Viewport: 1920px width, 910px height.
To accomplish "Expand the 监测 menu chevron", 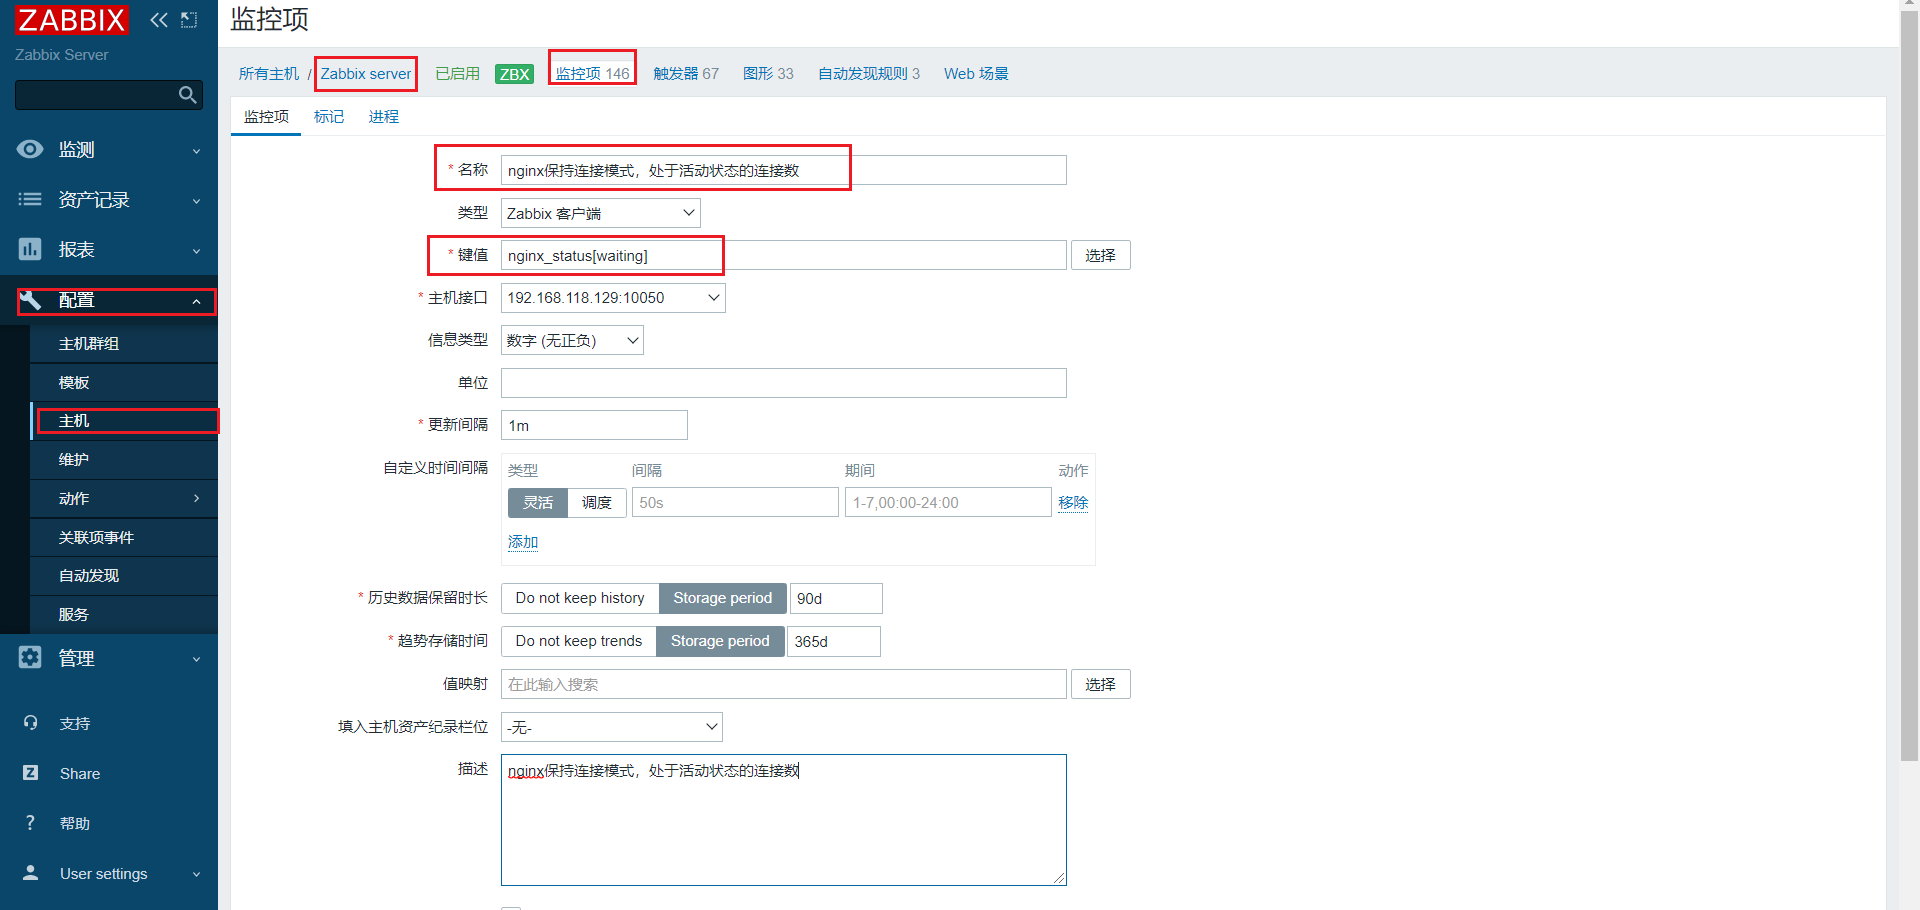I will pos(196,151).
